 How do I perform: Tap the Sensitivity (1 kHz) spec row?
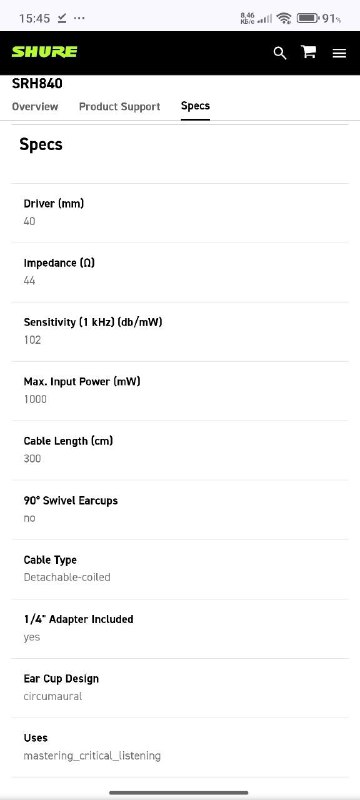[x=180, y=332]
